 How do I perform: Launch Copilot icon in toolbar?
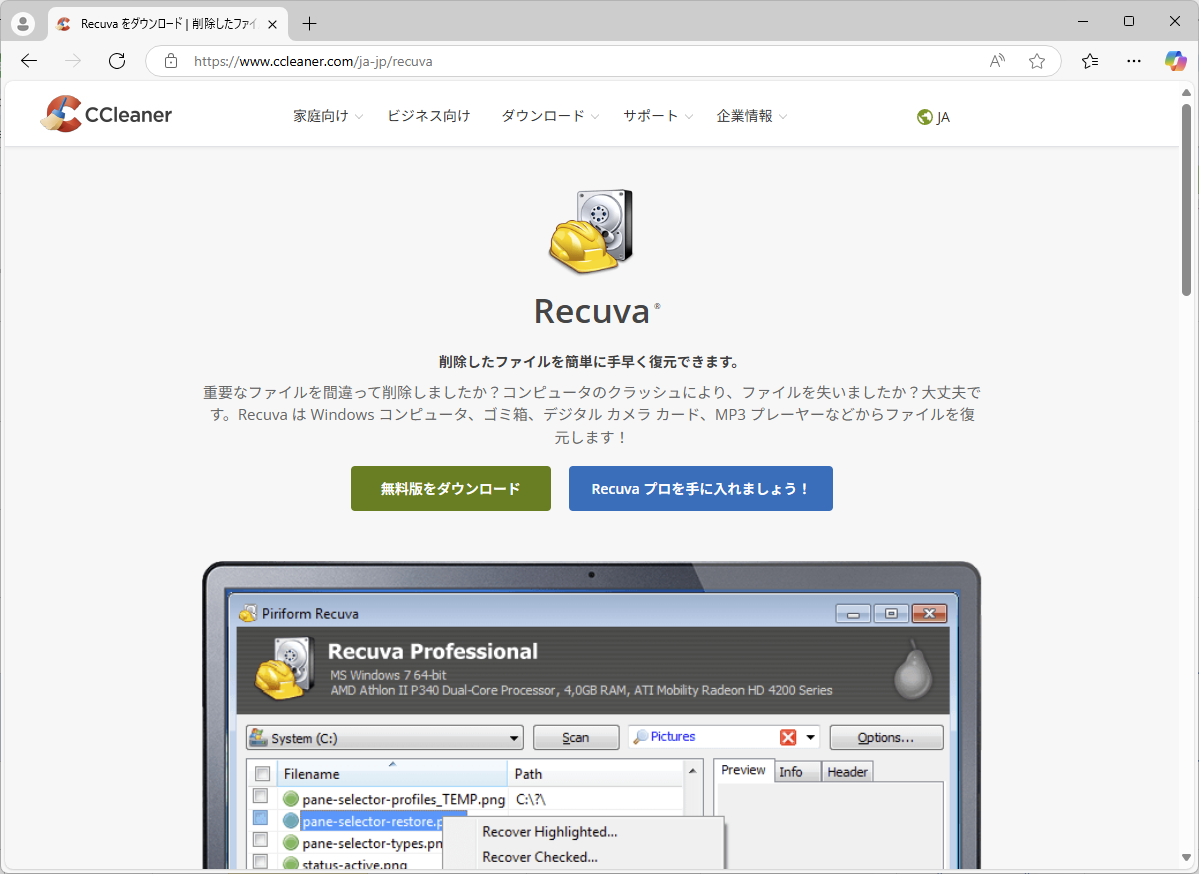coord(1175,61)
